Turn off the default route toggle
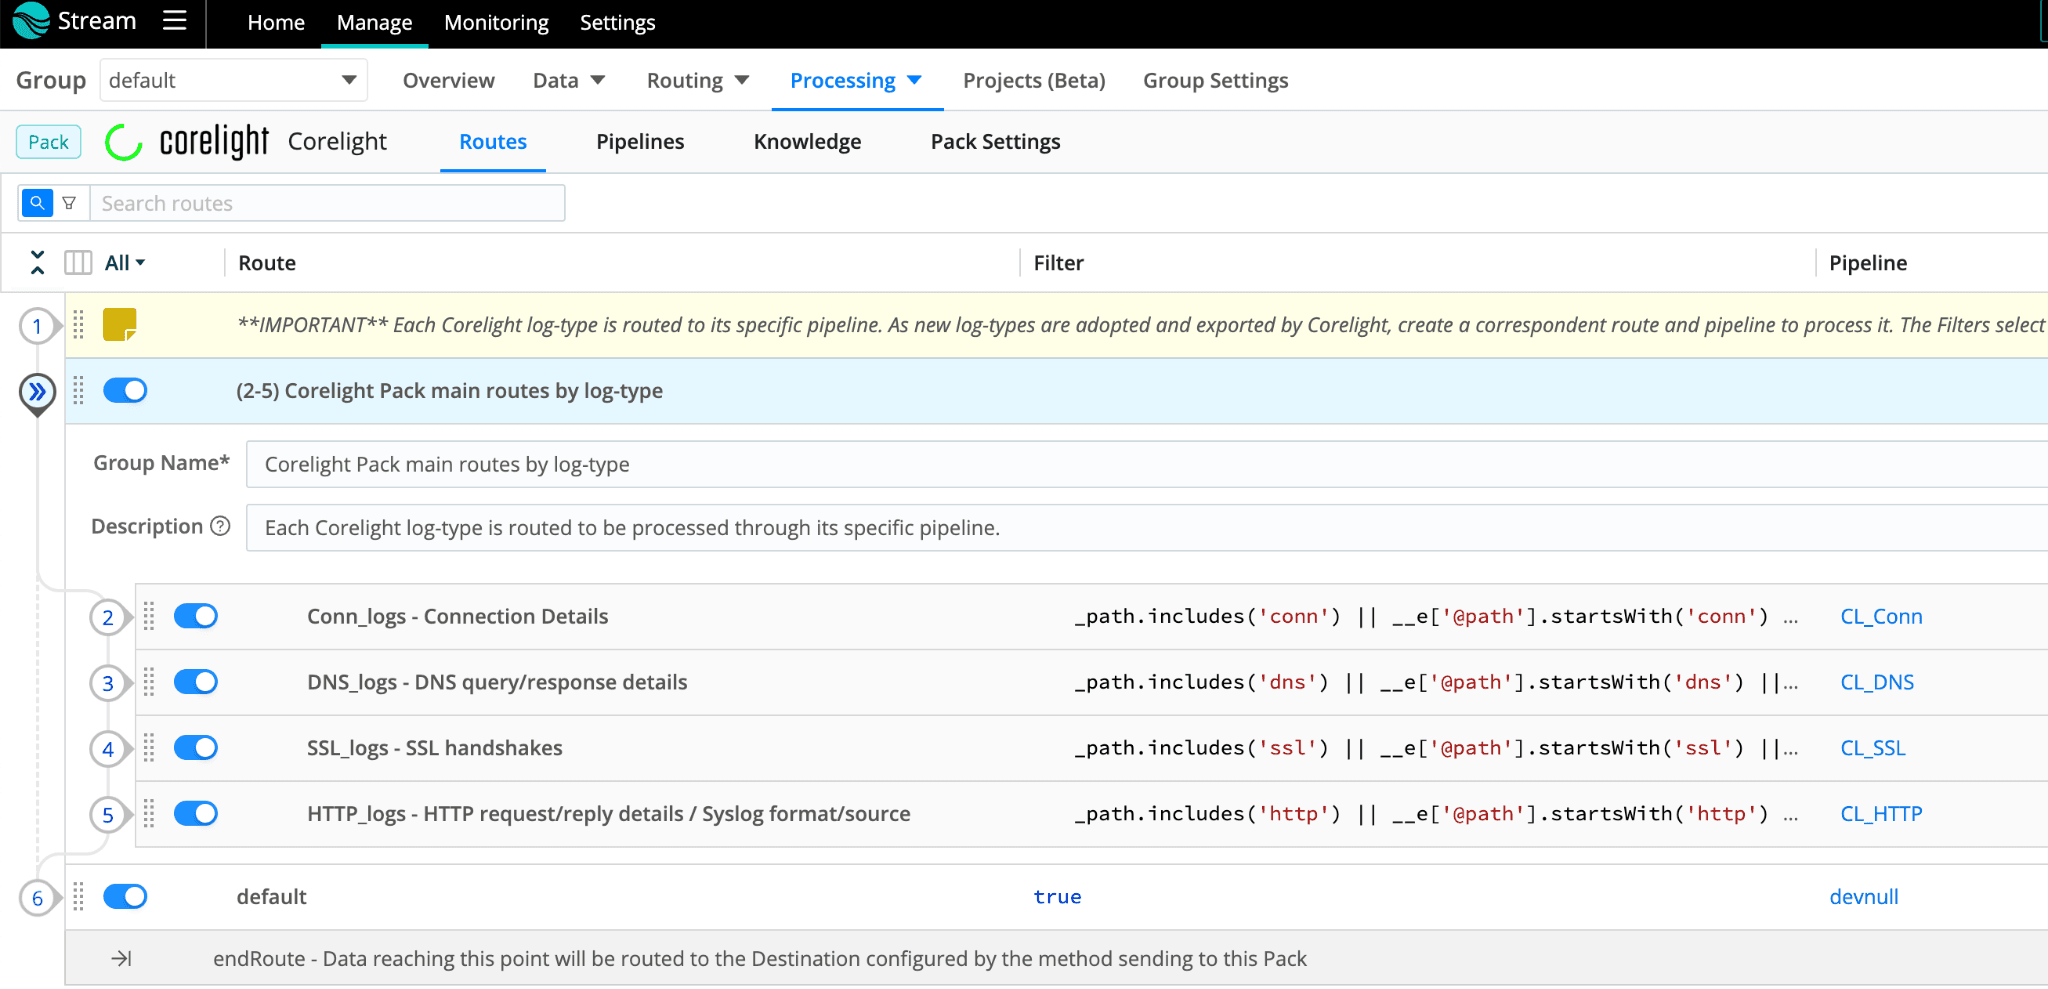Image resolution: width=2048 pixels, height=989 pixels. click(x=125, y=896)
